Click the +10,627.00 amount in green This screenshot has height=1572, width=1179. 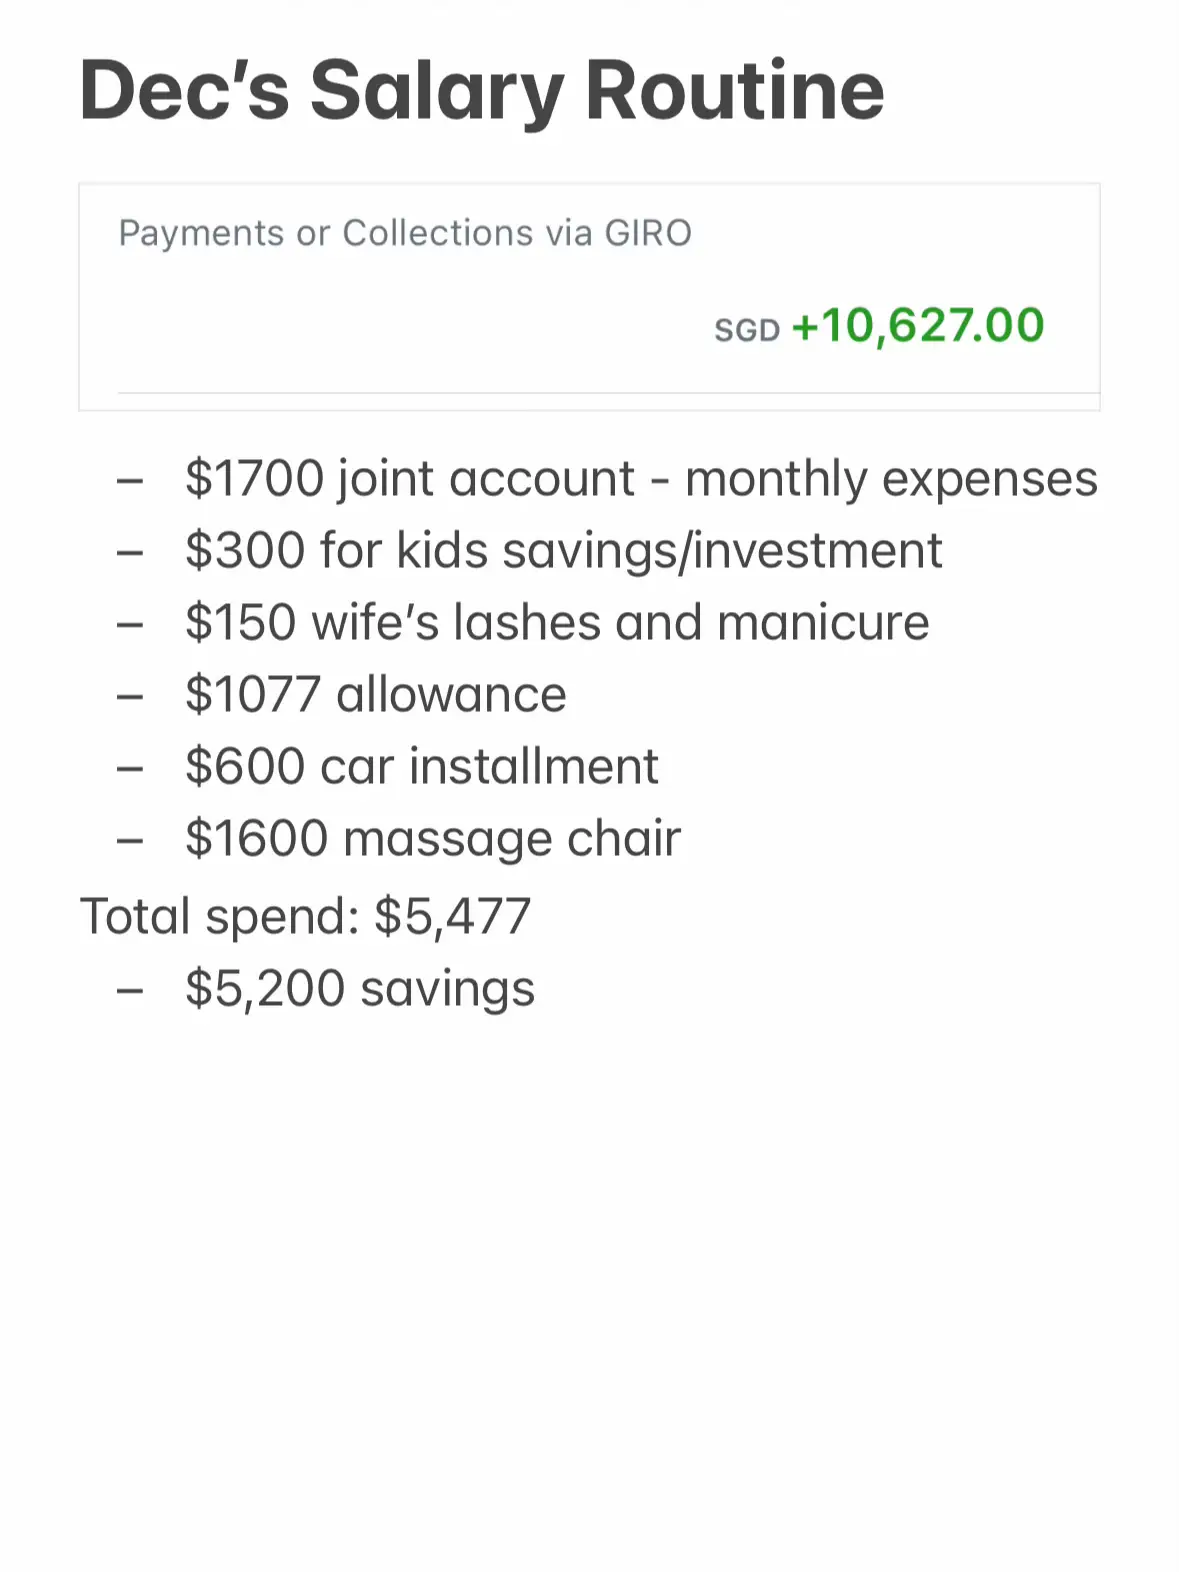click(917, 326)
